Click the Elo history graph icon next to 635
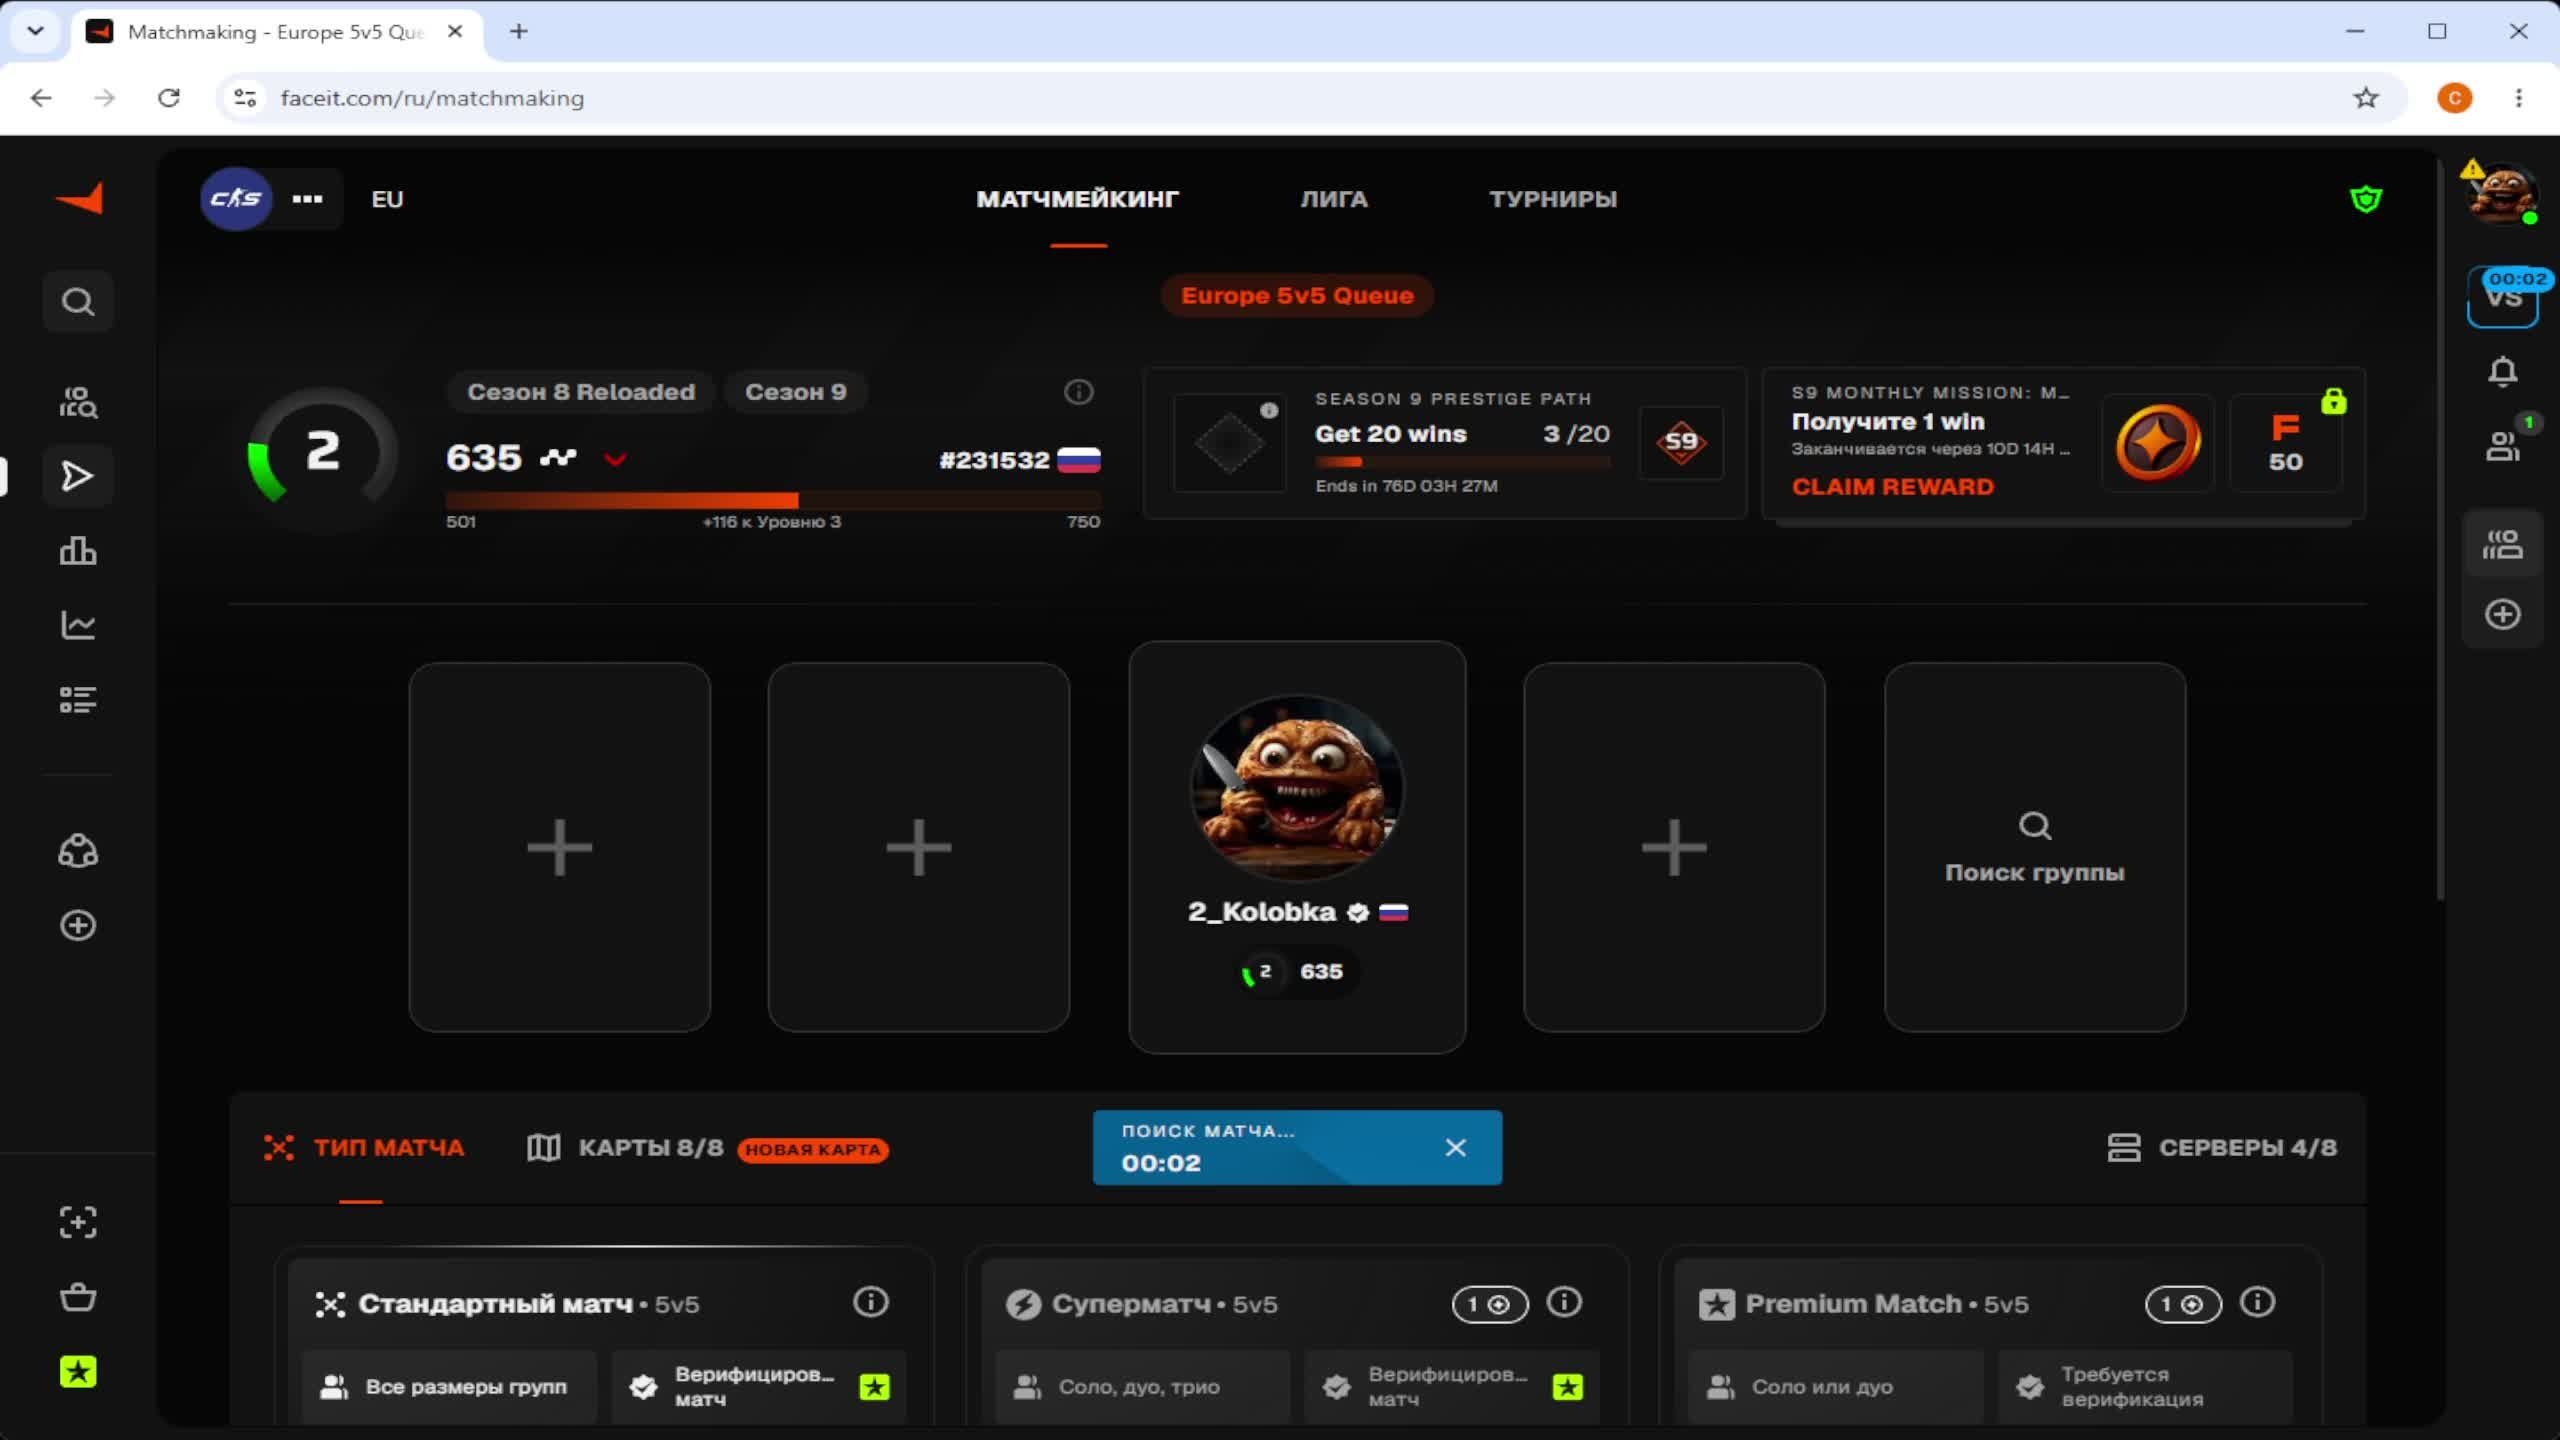The width and height of the screenshot is (2560, 1440). coord(558,458)
